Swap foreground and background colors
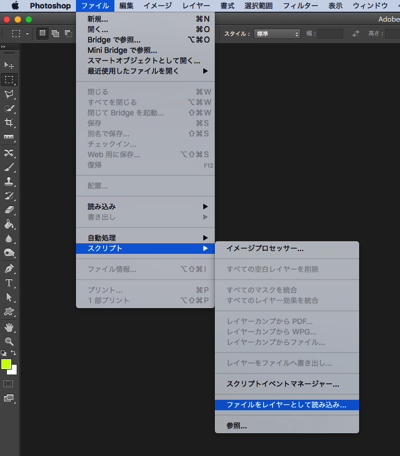This screenshot has height=456, width=400. pos(13,353)
